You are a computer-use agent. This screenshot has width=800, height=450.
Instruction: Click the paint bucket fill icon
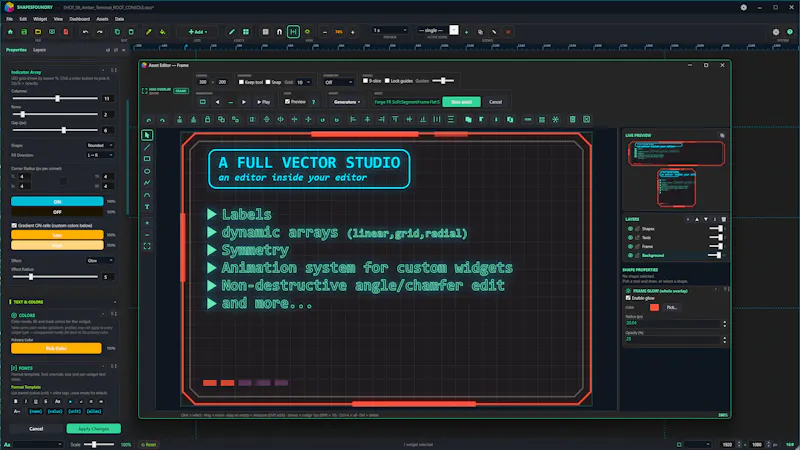click(x=163, y=32)
